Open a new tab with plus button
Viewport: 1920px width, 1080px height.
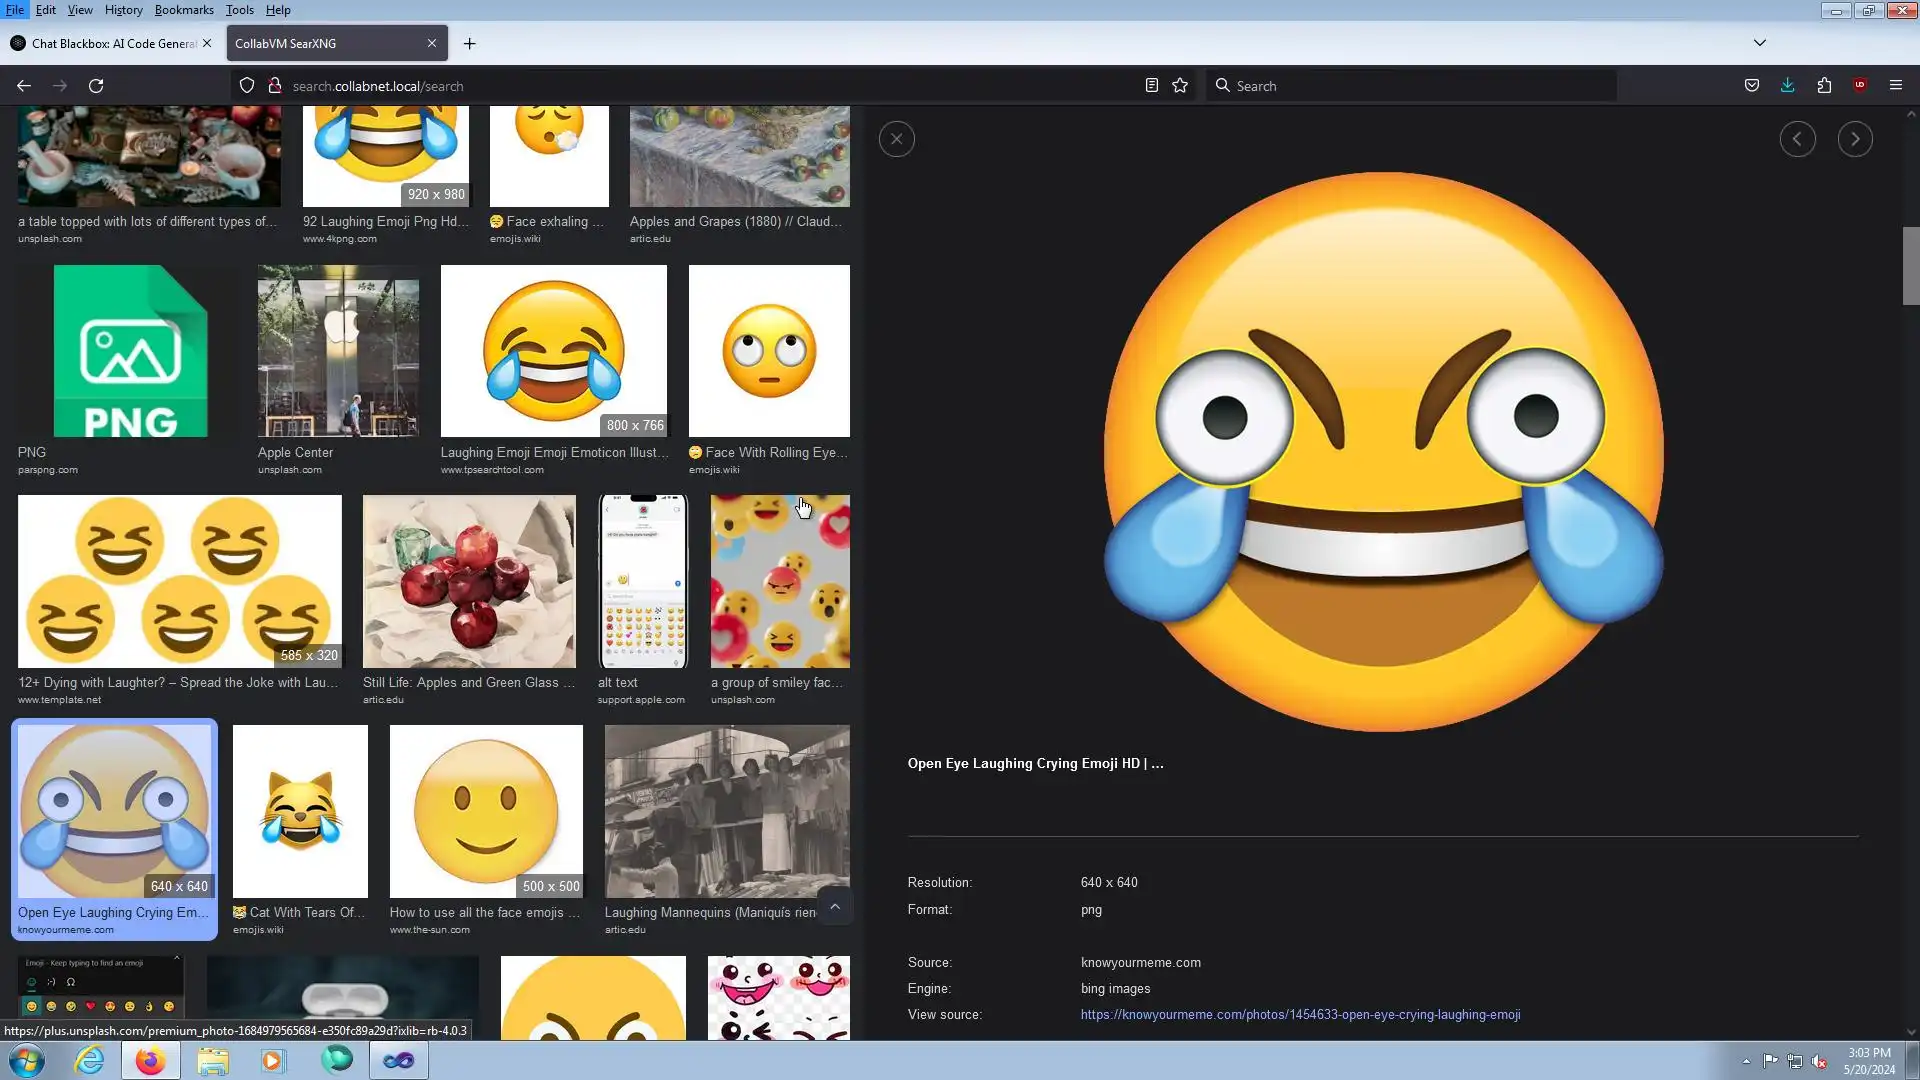point(469,44)
